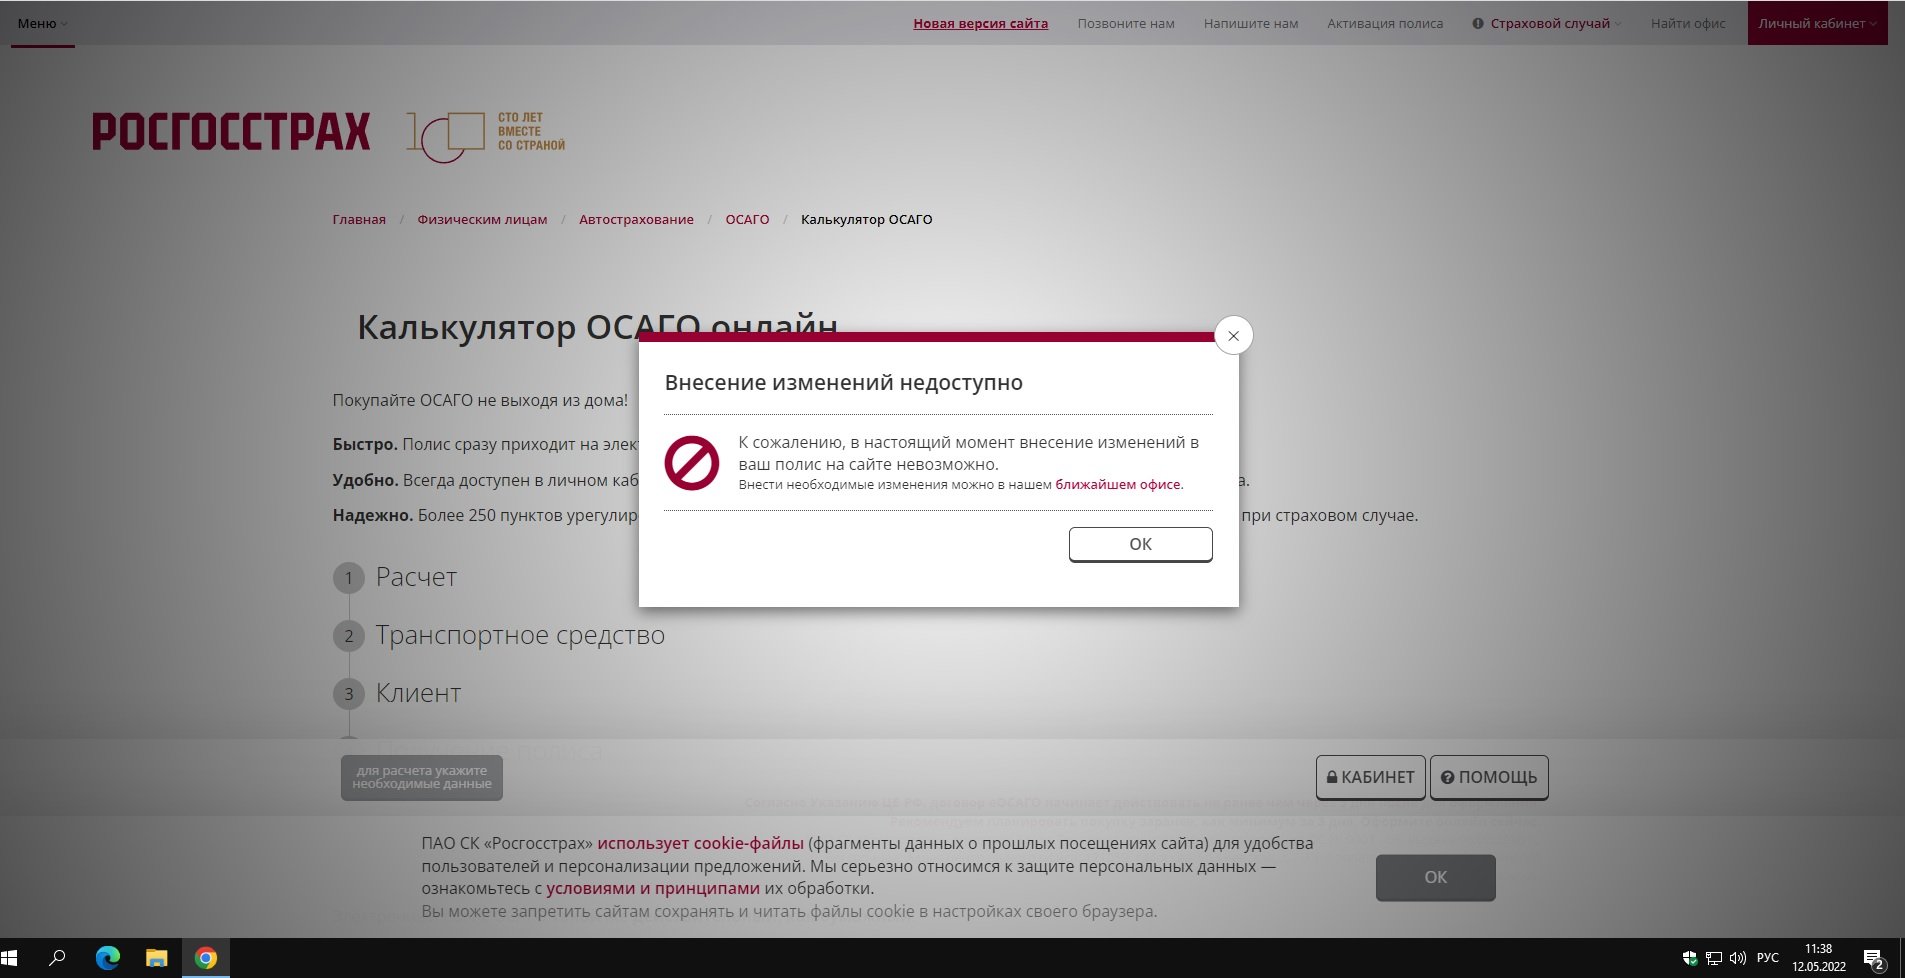Image resolution: width=1905 pixels, height=978 pixels.
Task: Click the 100 years anniversary emblem
Action: (x=485, y=137)
